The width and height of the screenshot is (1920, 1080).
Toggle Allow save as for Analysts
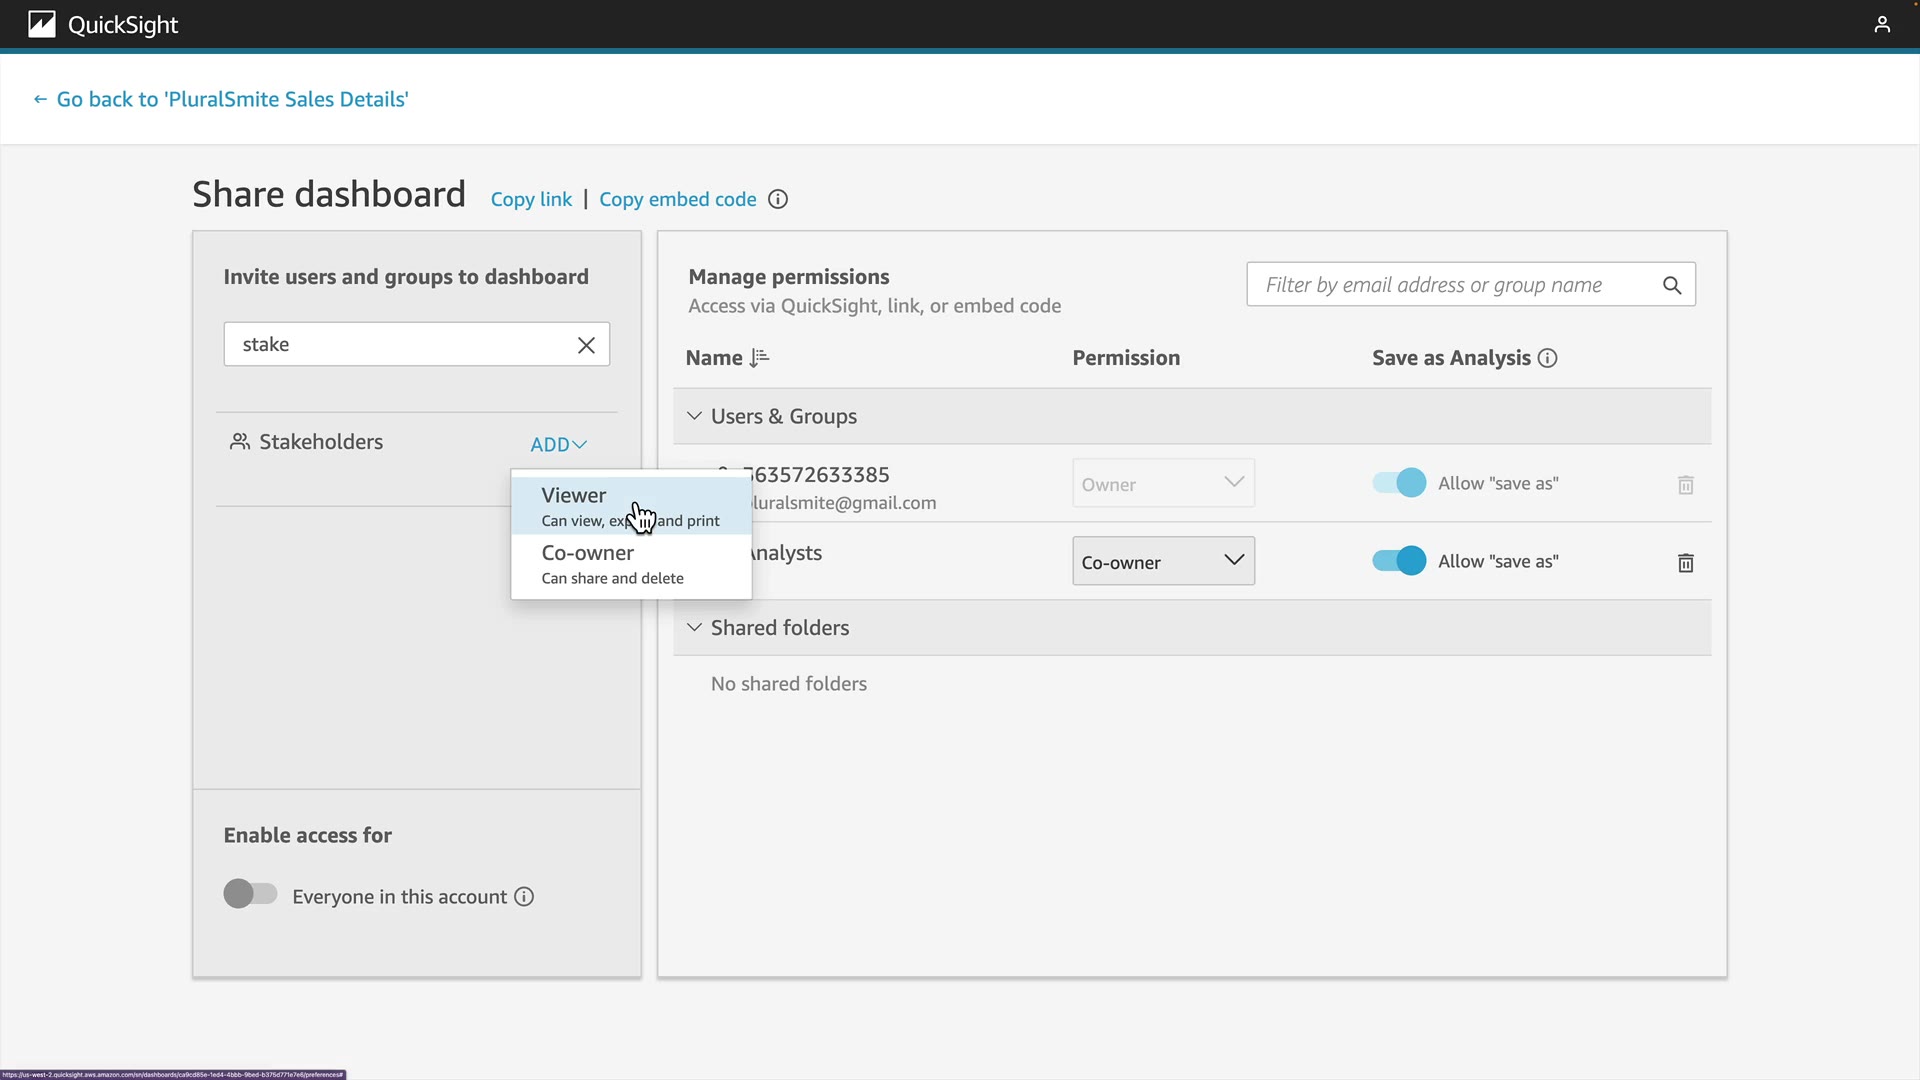[x=1399, y=561]
